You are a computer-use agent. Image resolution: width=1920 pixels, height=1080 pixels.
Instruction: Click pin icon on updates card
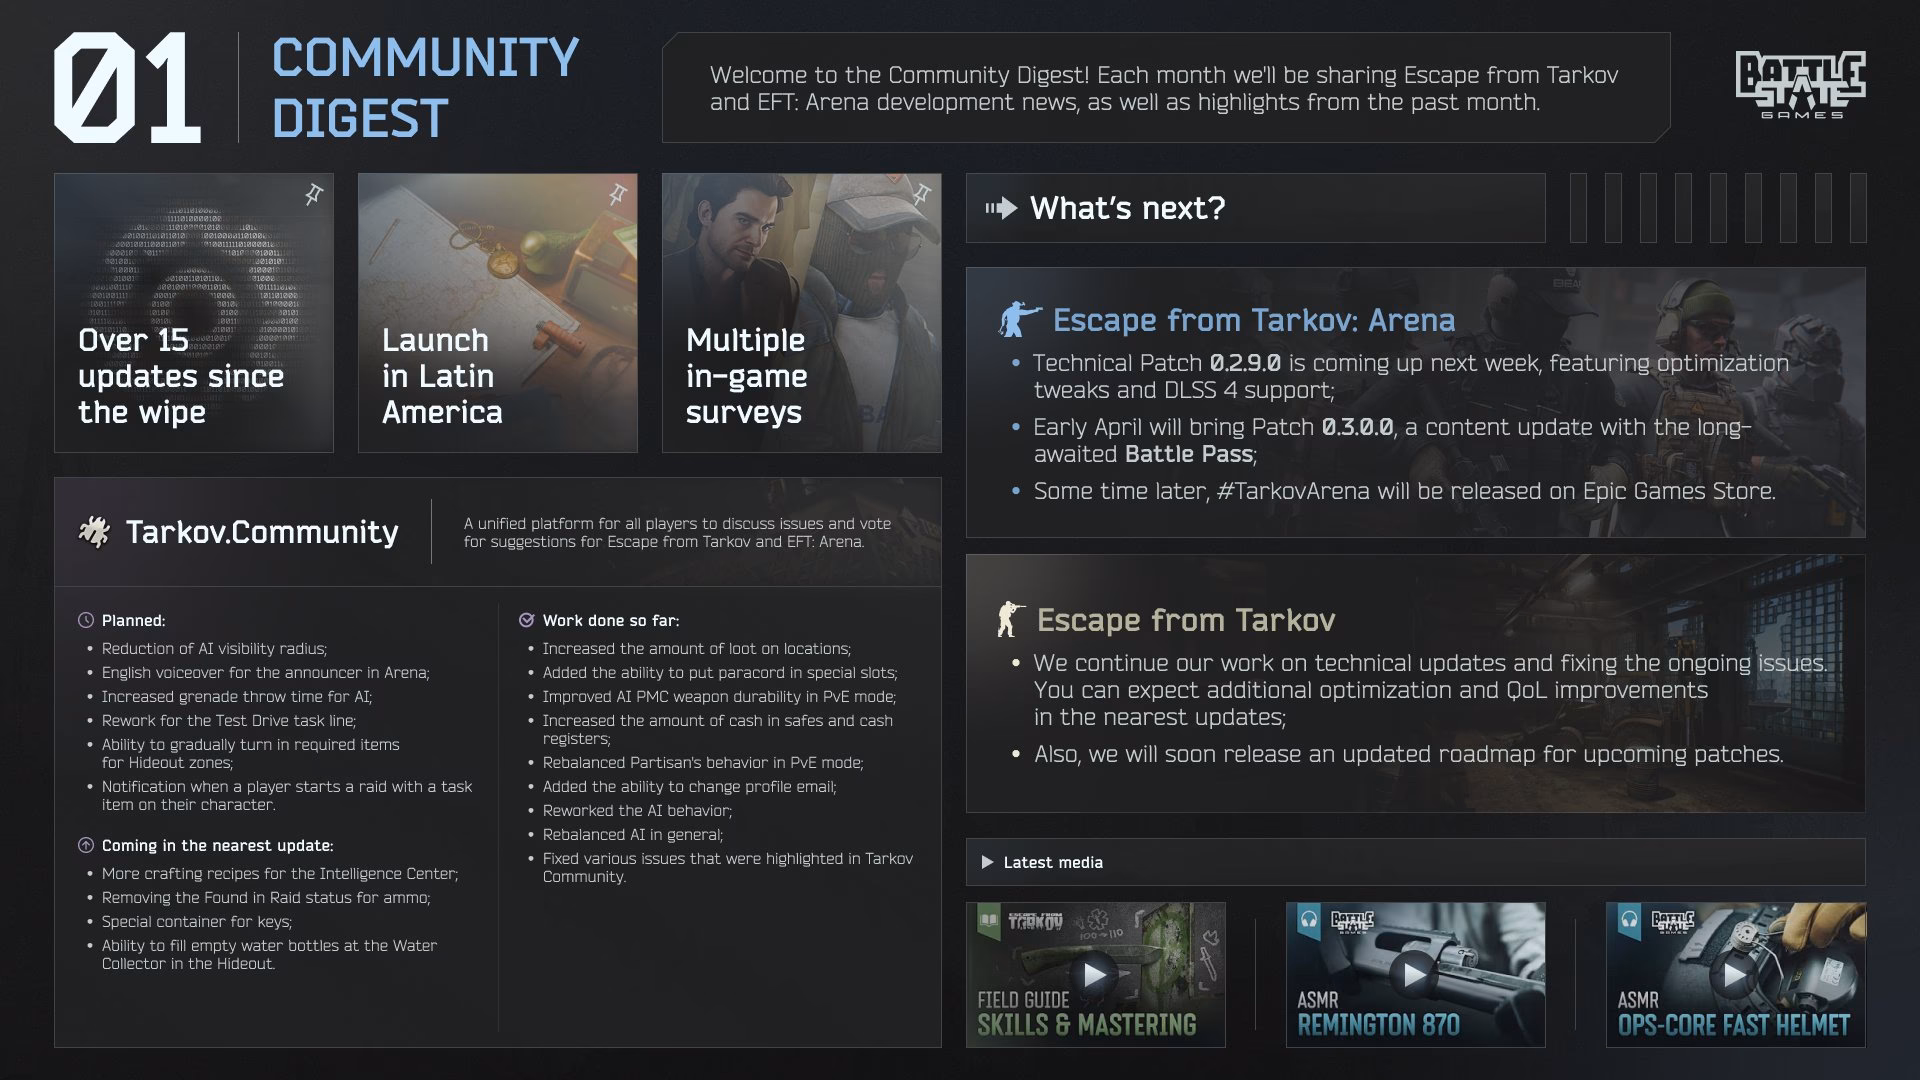tap(314, 194)
